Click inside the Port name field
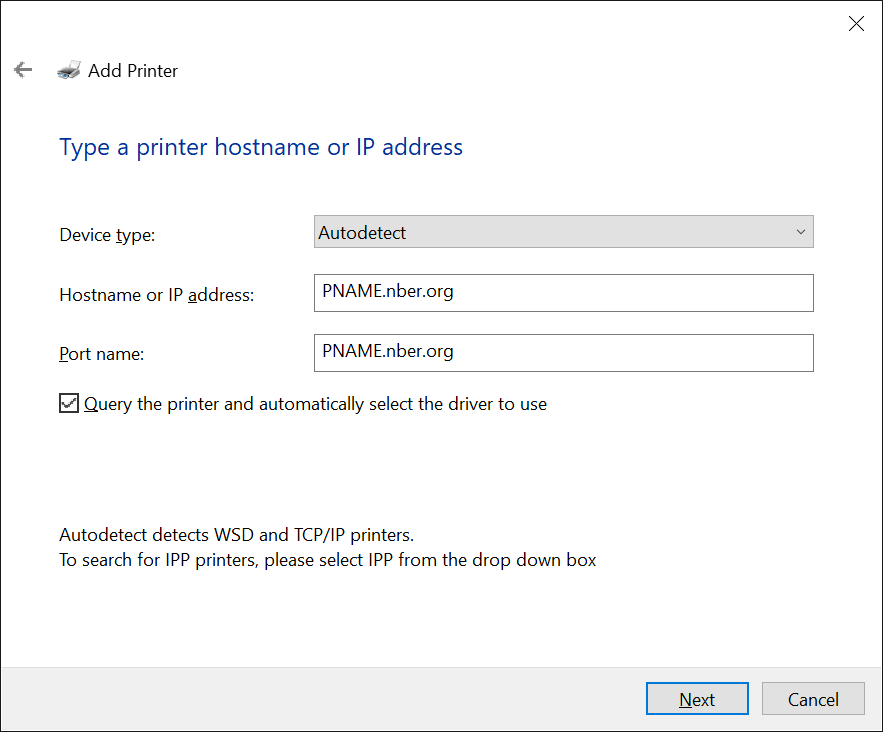The image size is (883, 732). [x=563, y=352]
